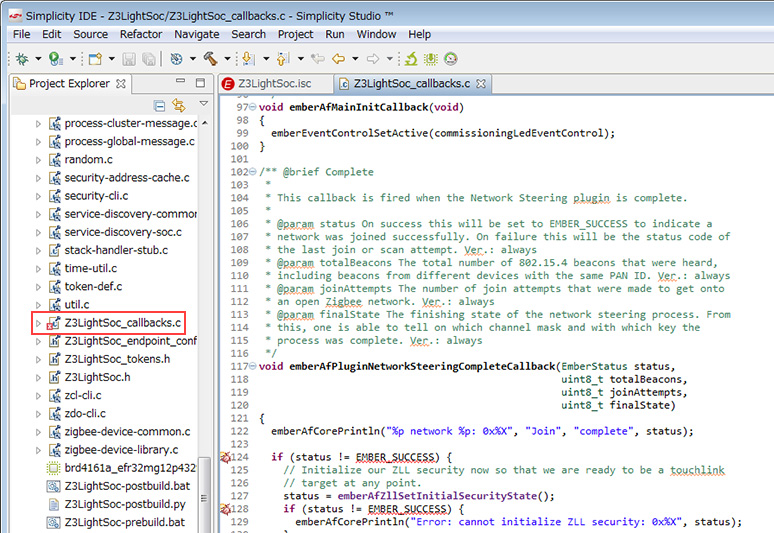The height and width of the screenshot is (533, 774).
Task: Expand random.c tree node
Action: (38, 160)
